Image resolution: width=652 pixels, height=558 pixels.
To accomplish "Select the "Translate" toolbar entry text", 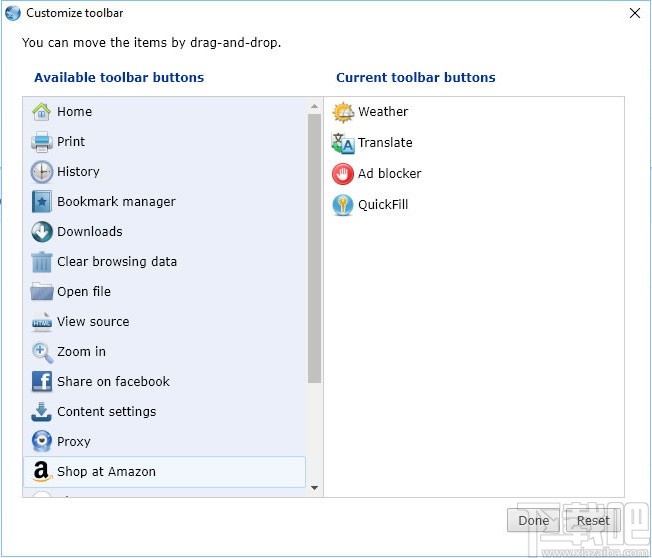I will pos(385,143).
